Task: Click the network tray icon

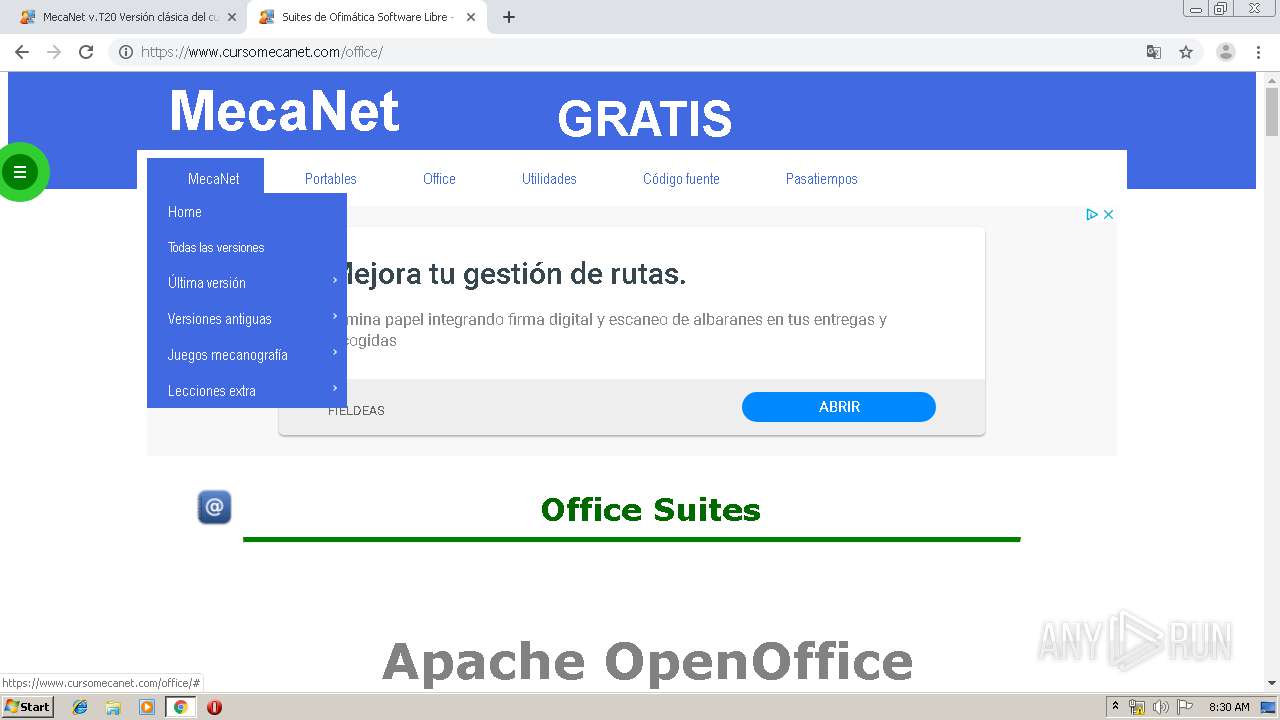Action: click(1137, 707)
